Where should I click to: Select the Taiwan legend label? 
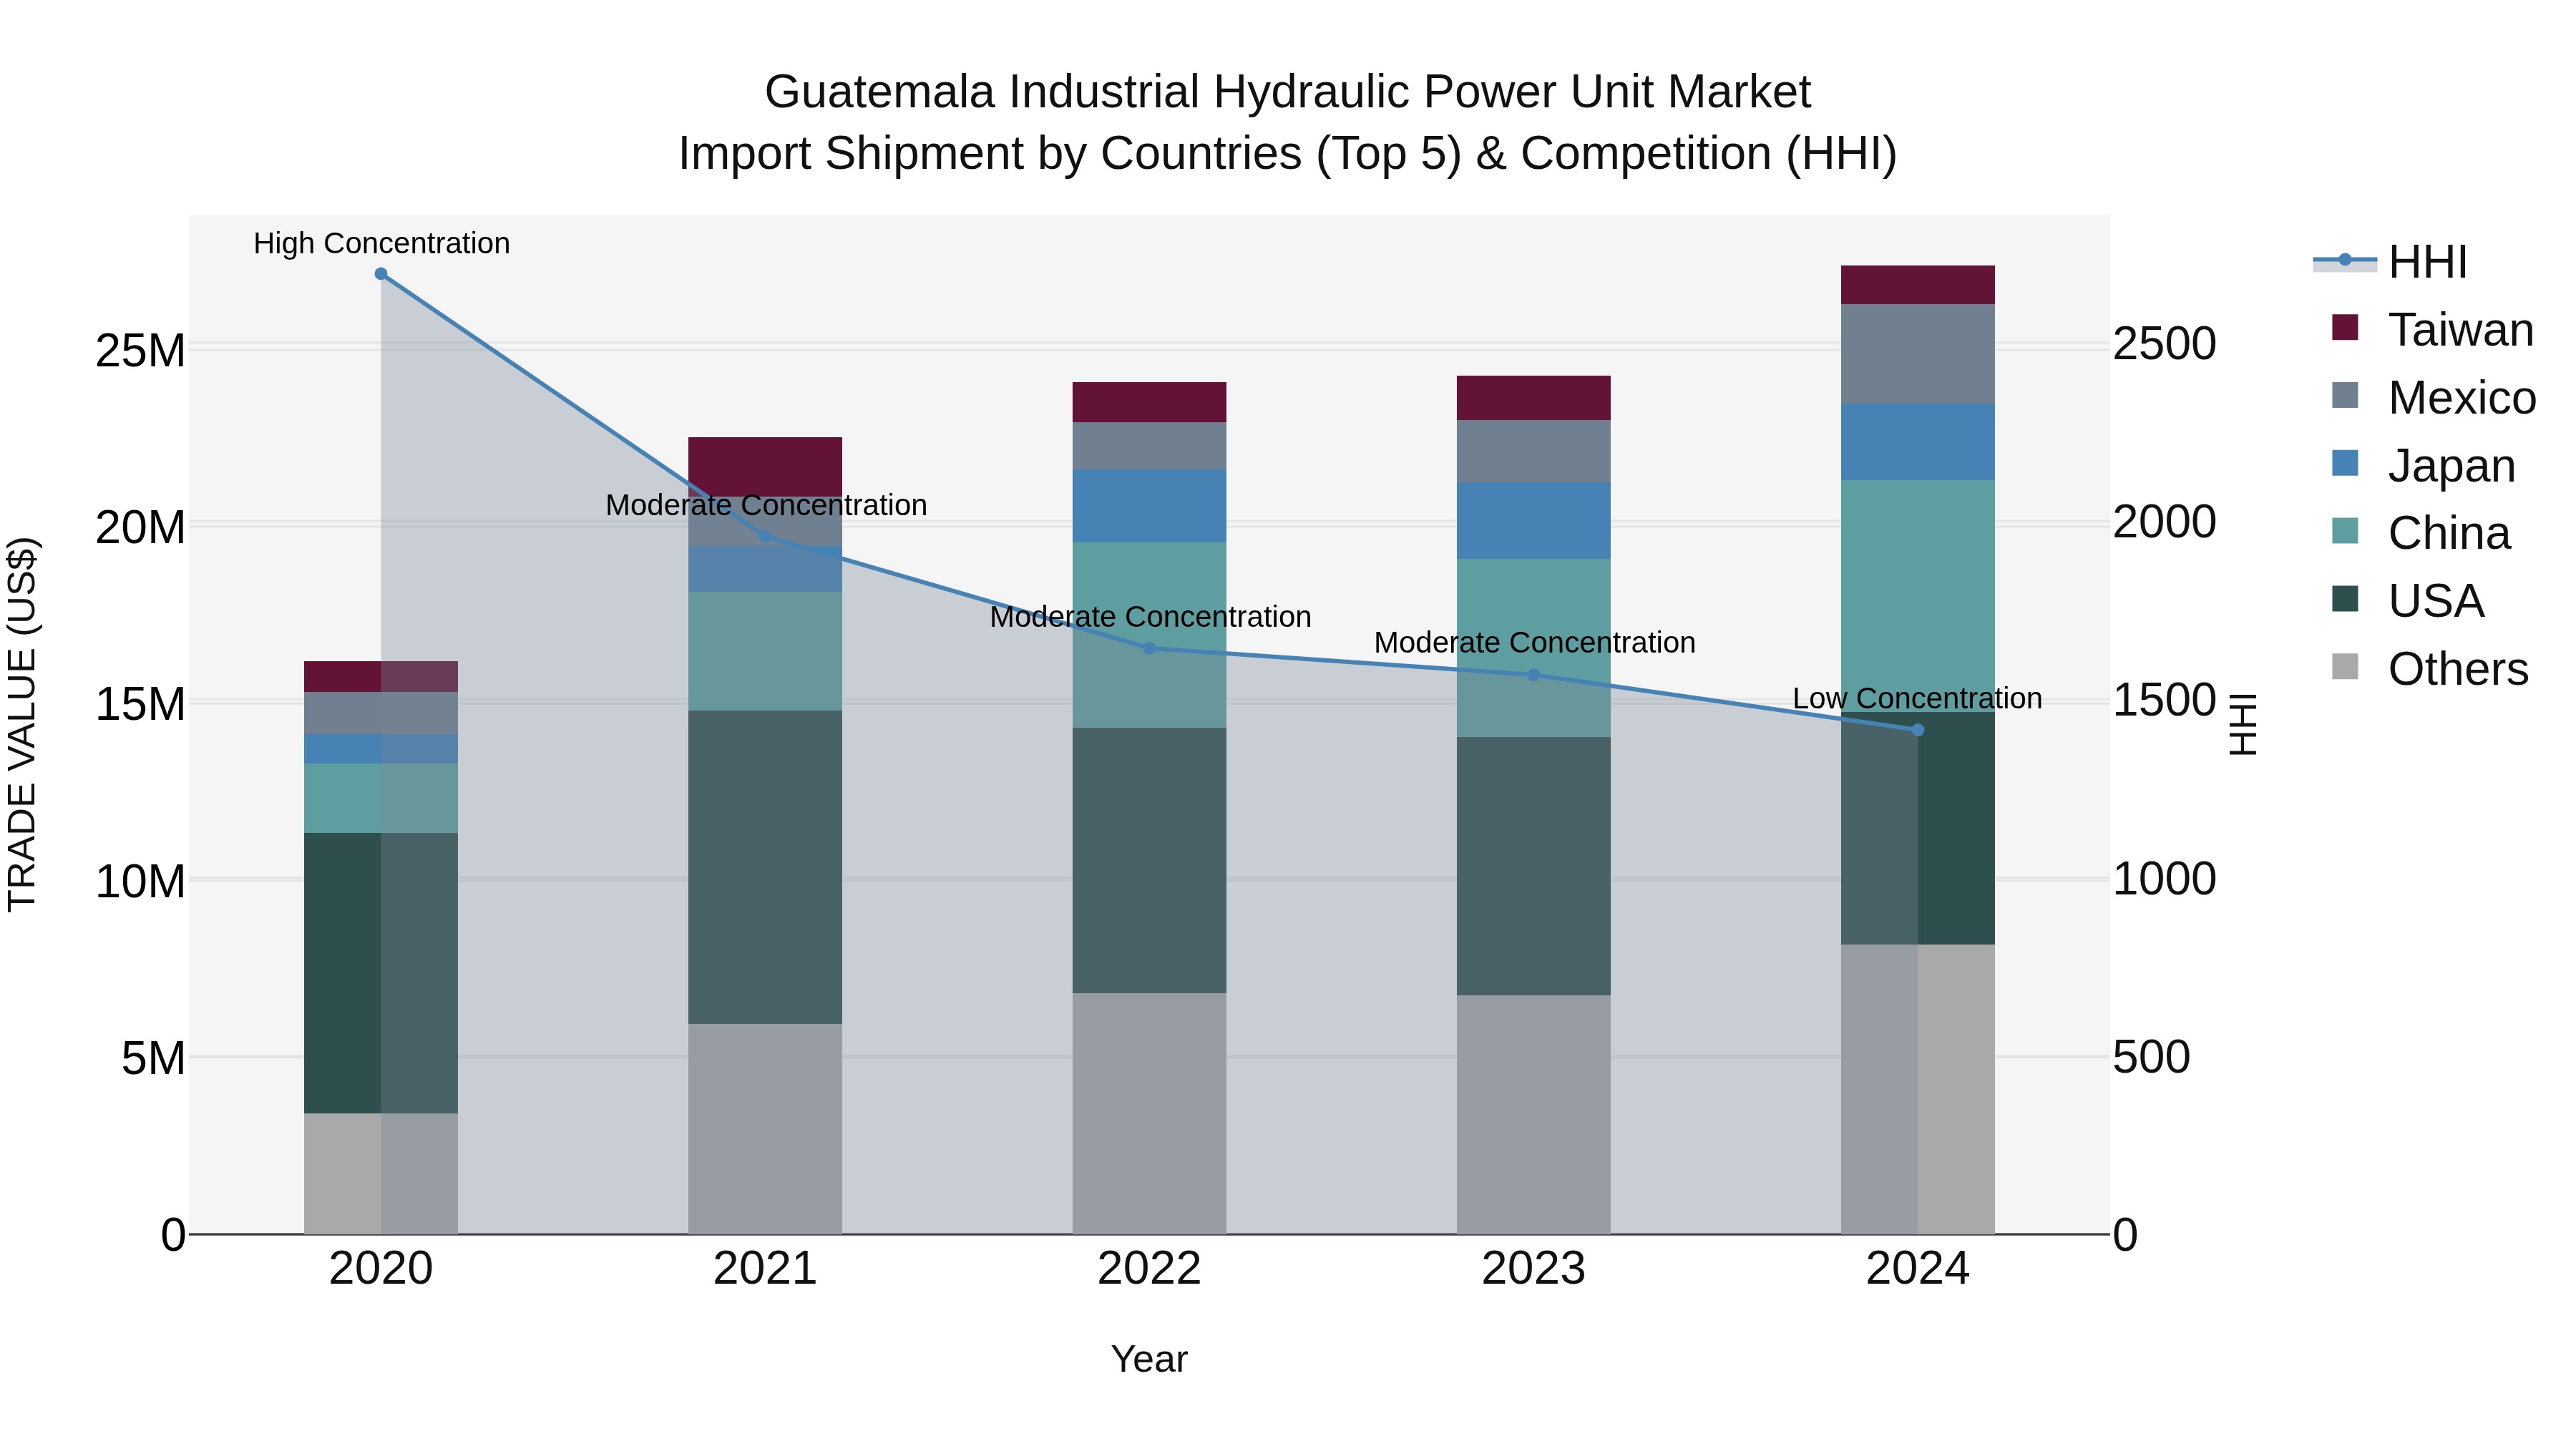point(2461,330)
